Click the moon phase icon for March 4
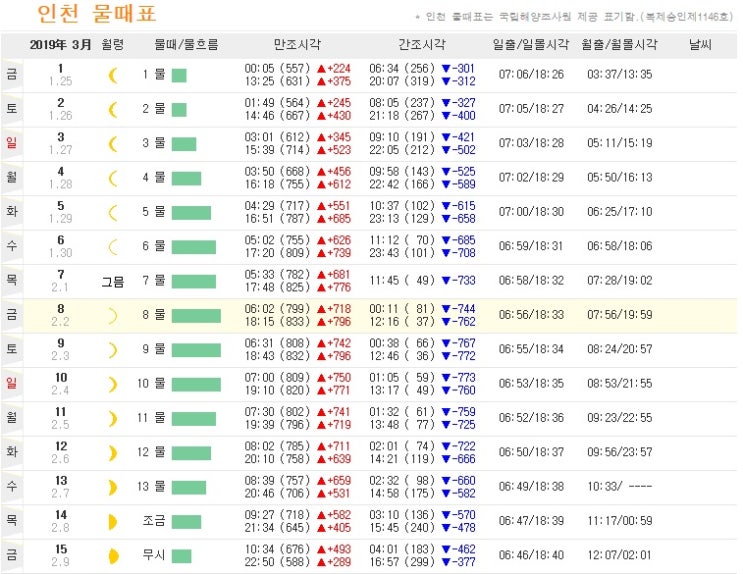 (x=113, y=178)
